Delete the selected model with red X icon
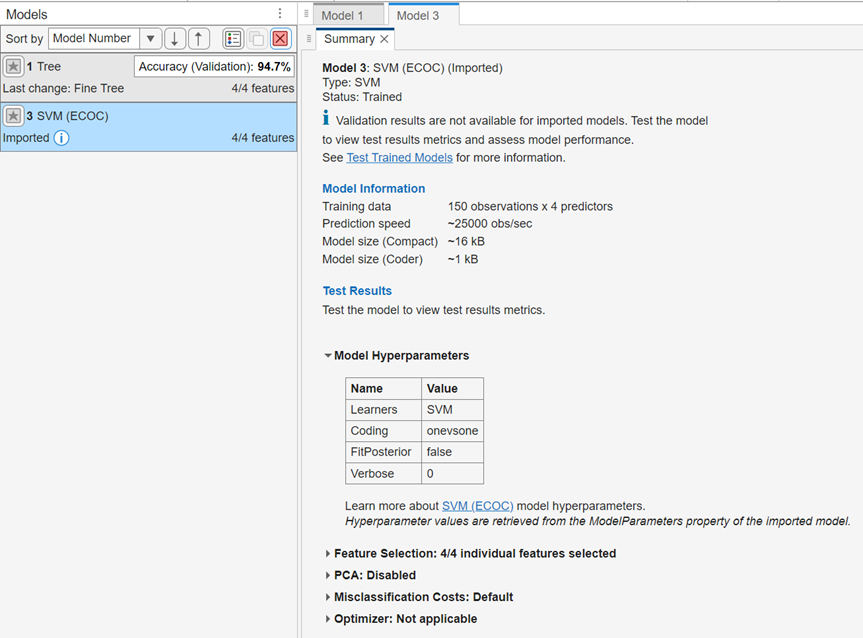This screenshot has height=638, width=863. click(x=278, y=38)
